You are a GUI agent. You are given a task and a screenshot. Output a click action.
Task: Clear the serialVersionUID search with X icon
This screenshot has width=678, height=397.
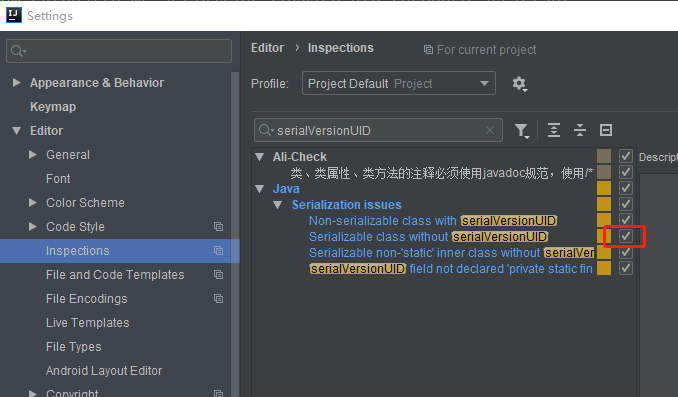[489, 130]
